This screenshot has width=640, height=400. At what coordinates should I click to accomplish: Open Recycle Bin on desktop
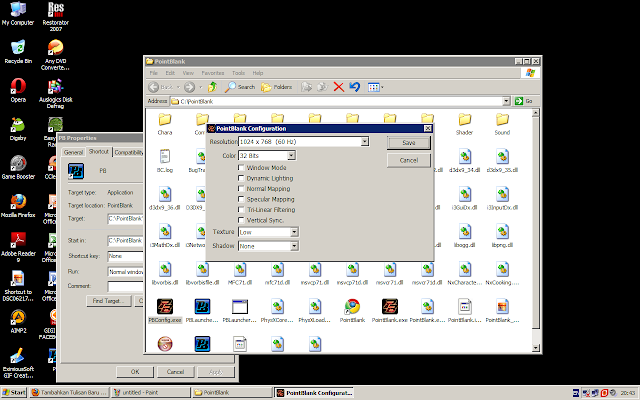point(18,52)
